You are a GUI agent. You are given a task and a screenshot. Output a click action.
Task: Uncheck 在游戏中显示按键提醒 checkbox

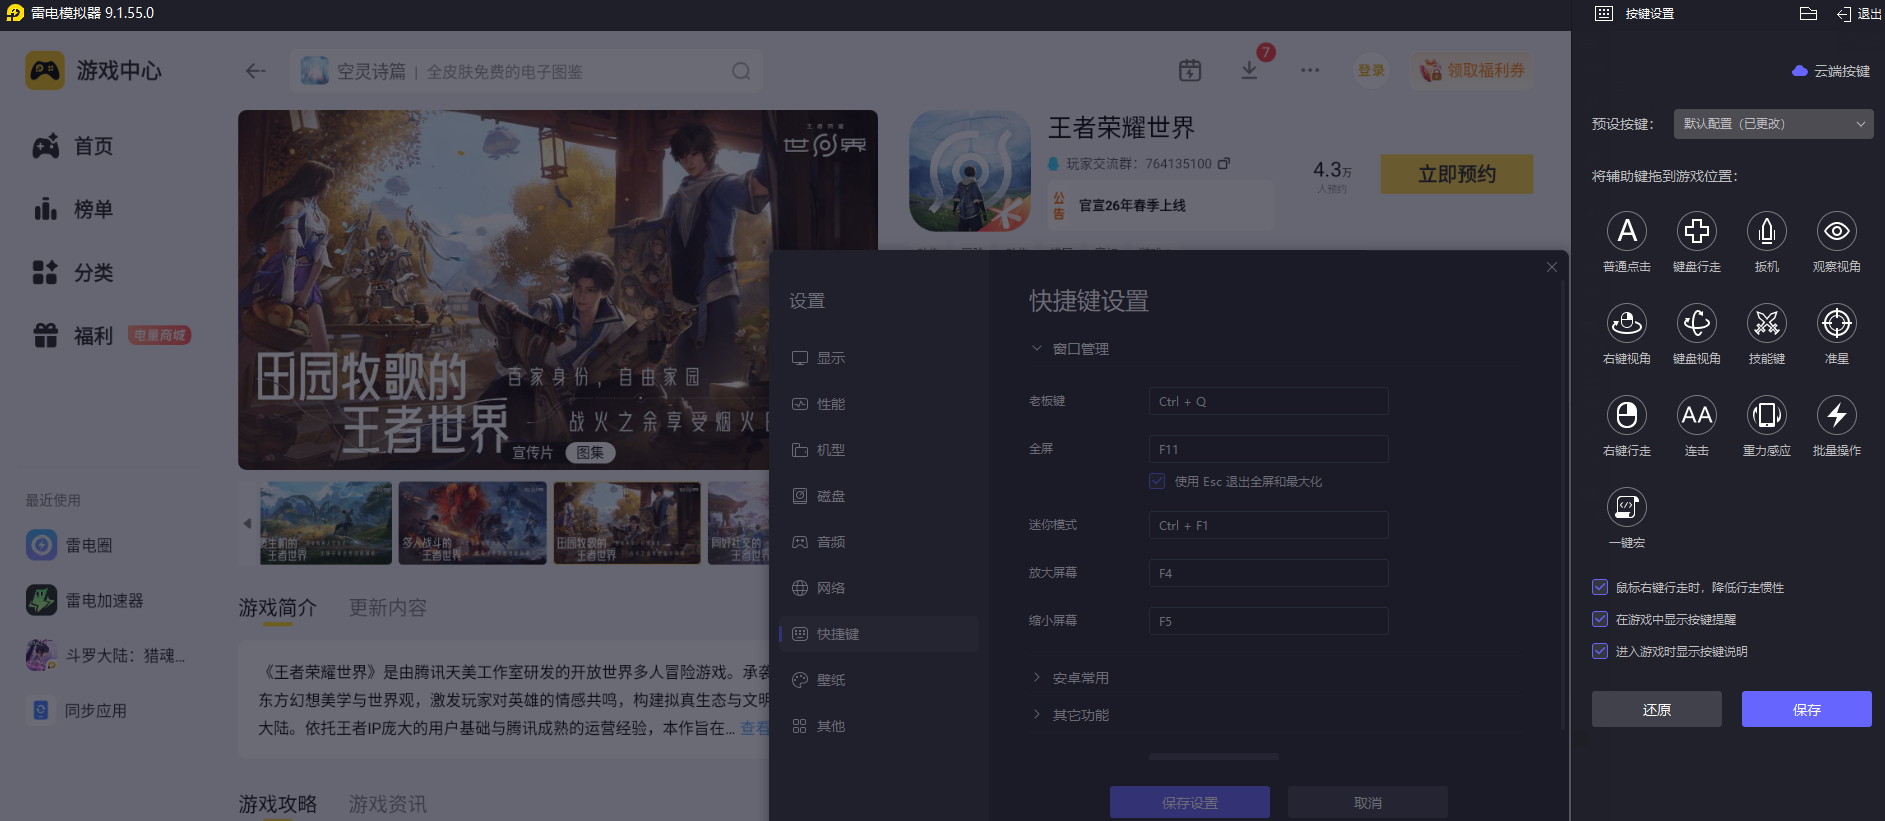(1600, 620)
